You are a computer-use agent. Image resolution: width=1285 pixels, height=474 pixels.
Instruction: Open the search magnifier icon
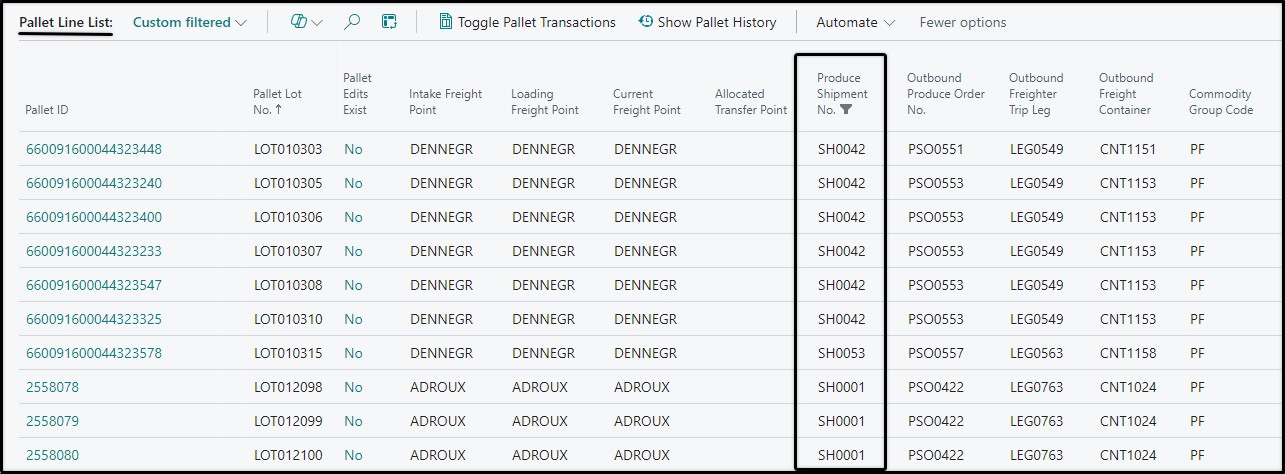(x=352, y=22)
